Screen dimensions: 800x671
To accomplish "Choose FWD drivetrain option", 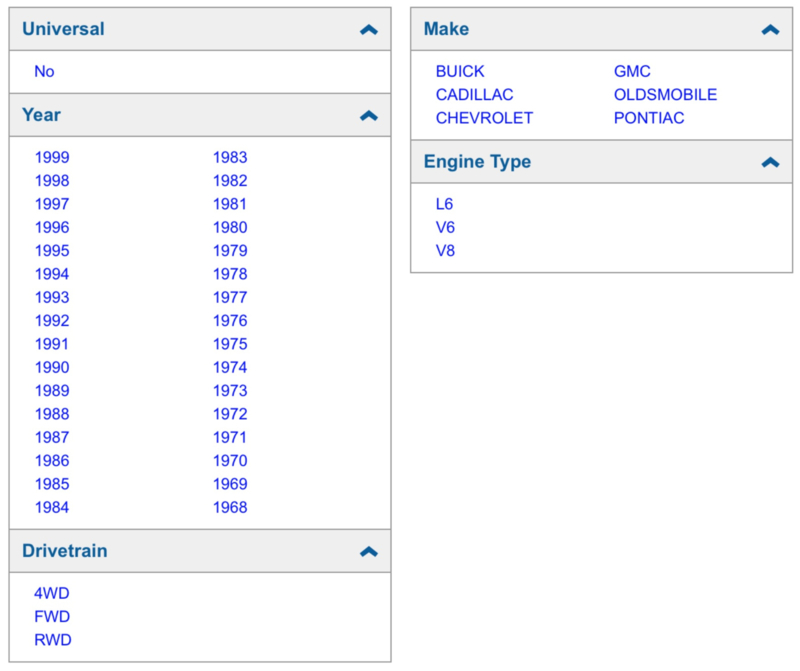I will pos(52,616).
